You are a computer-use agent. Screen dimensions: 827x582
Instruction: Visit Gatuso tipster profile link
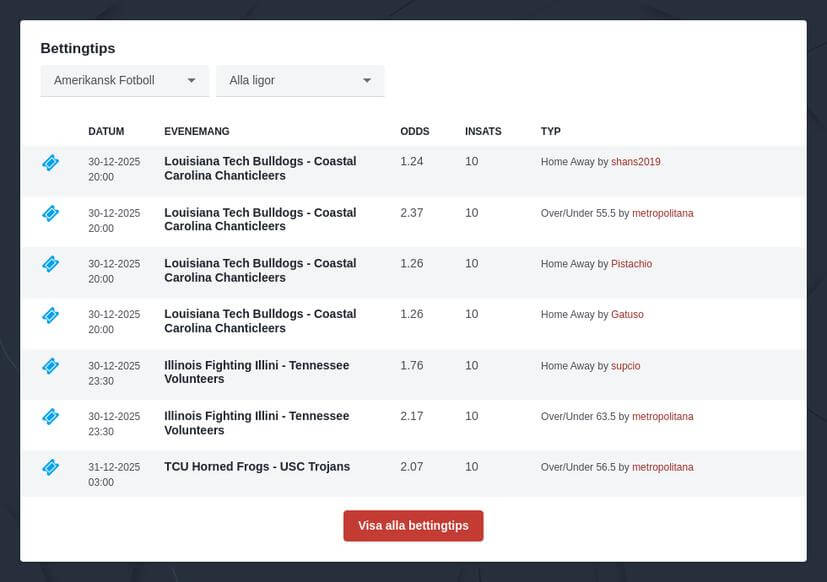[627, 315]
